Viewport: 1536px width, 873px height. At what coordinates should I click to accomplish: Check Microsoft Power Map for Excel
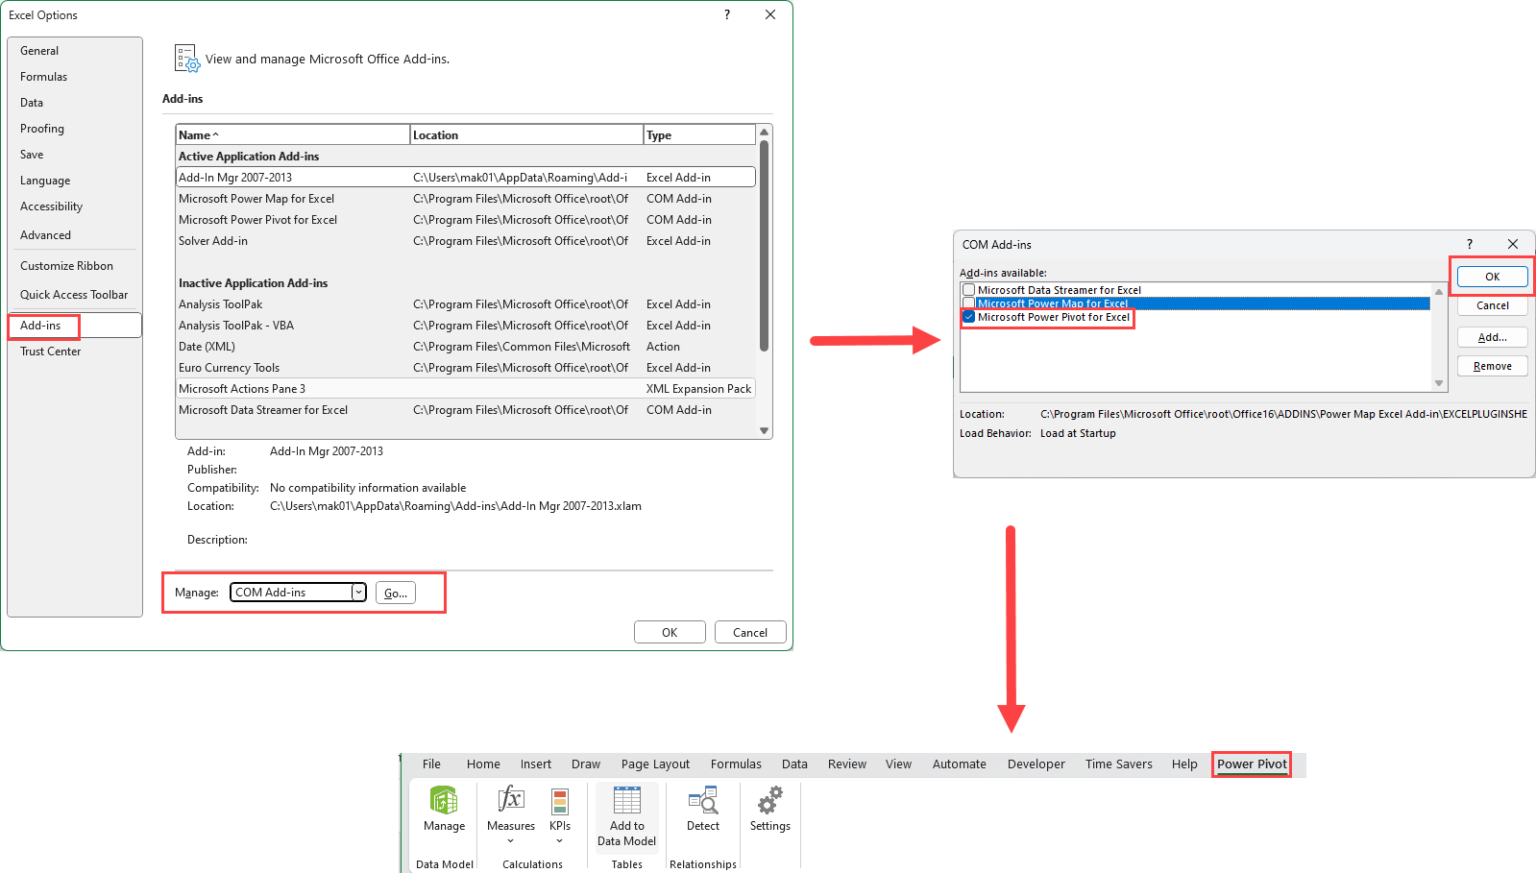(x=968, y=303)
